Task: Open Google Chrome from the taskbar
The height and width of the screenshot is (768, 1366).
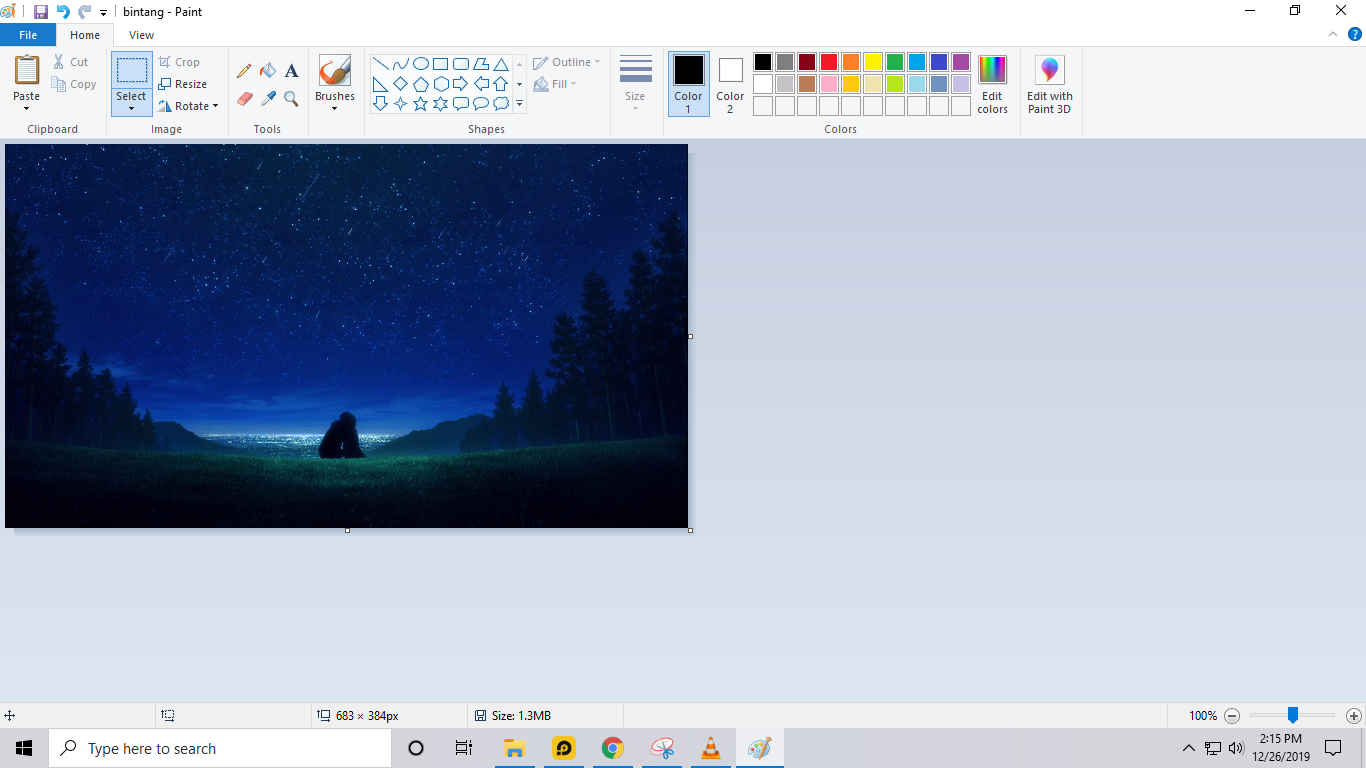Action: click(613, 748)
